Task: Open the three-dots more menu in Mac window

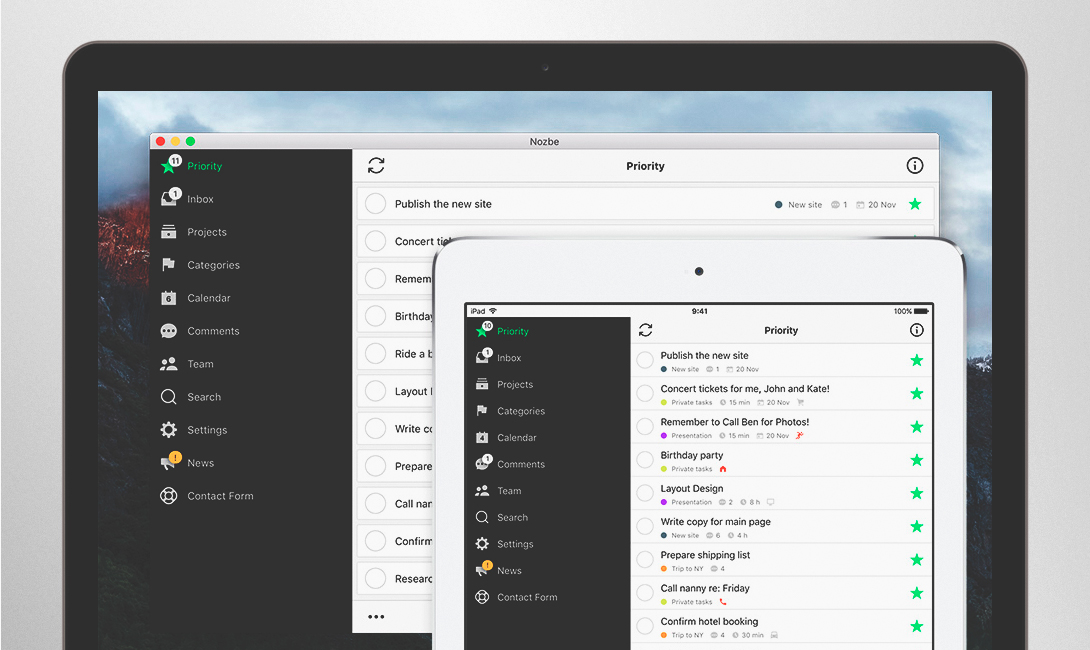Action: point(376,617)
